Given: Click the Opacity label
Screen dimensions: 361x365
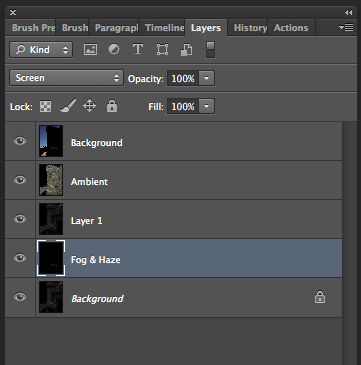Looking at the screenshot, I should point(146,79).
